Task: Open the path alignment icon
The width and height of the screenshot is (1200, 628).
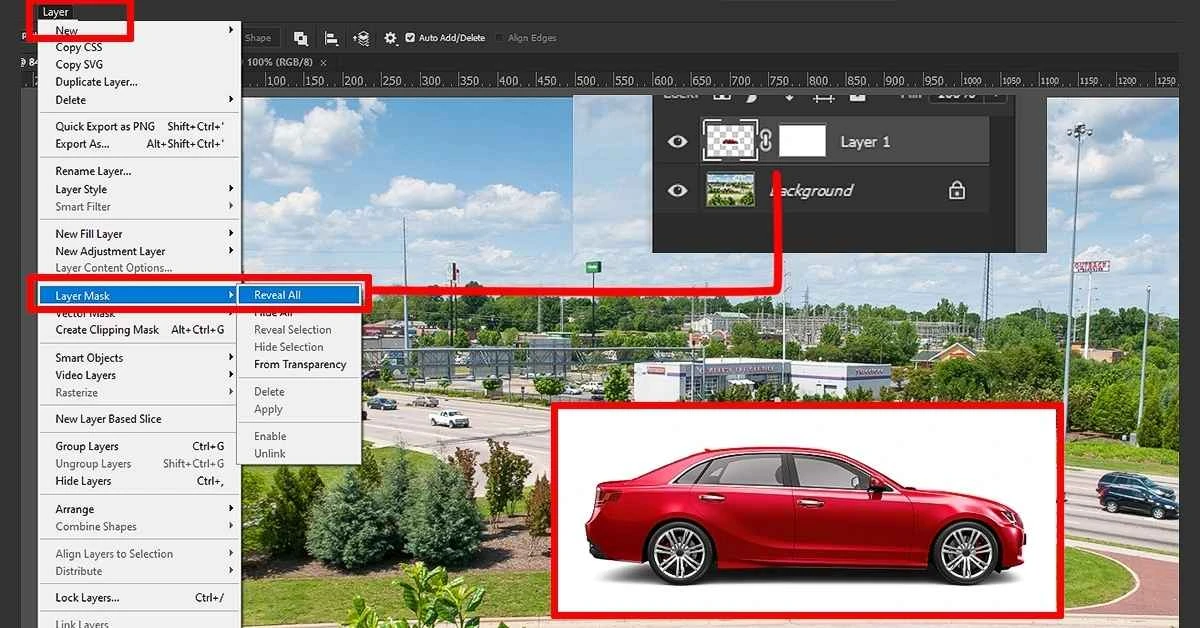Action: [x=331, y=38]
